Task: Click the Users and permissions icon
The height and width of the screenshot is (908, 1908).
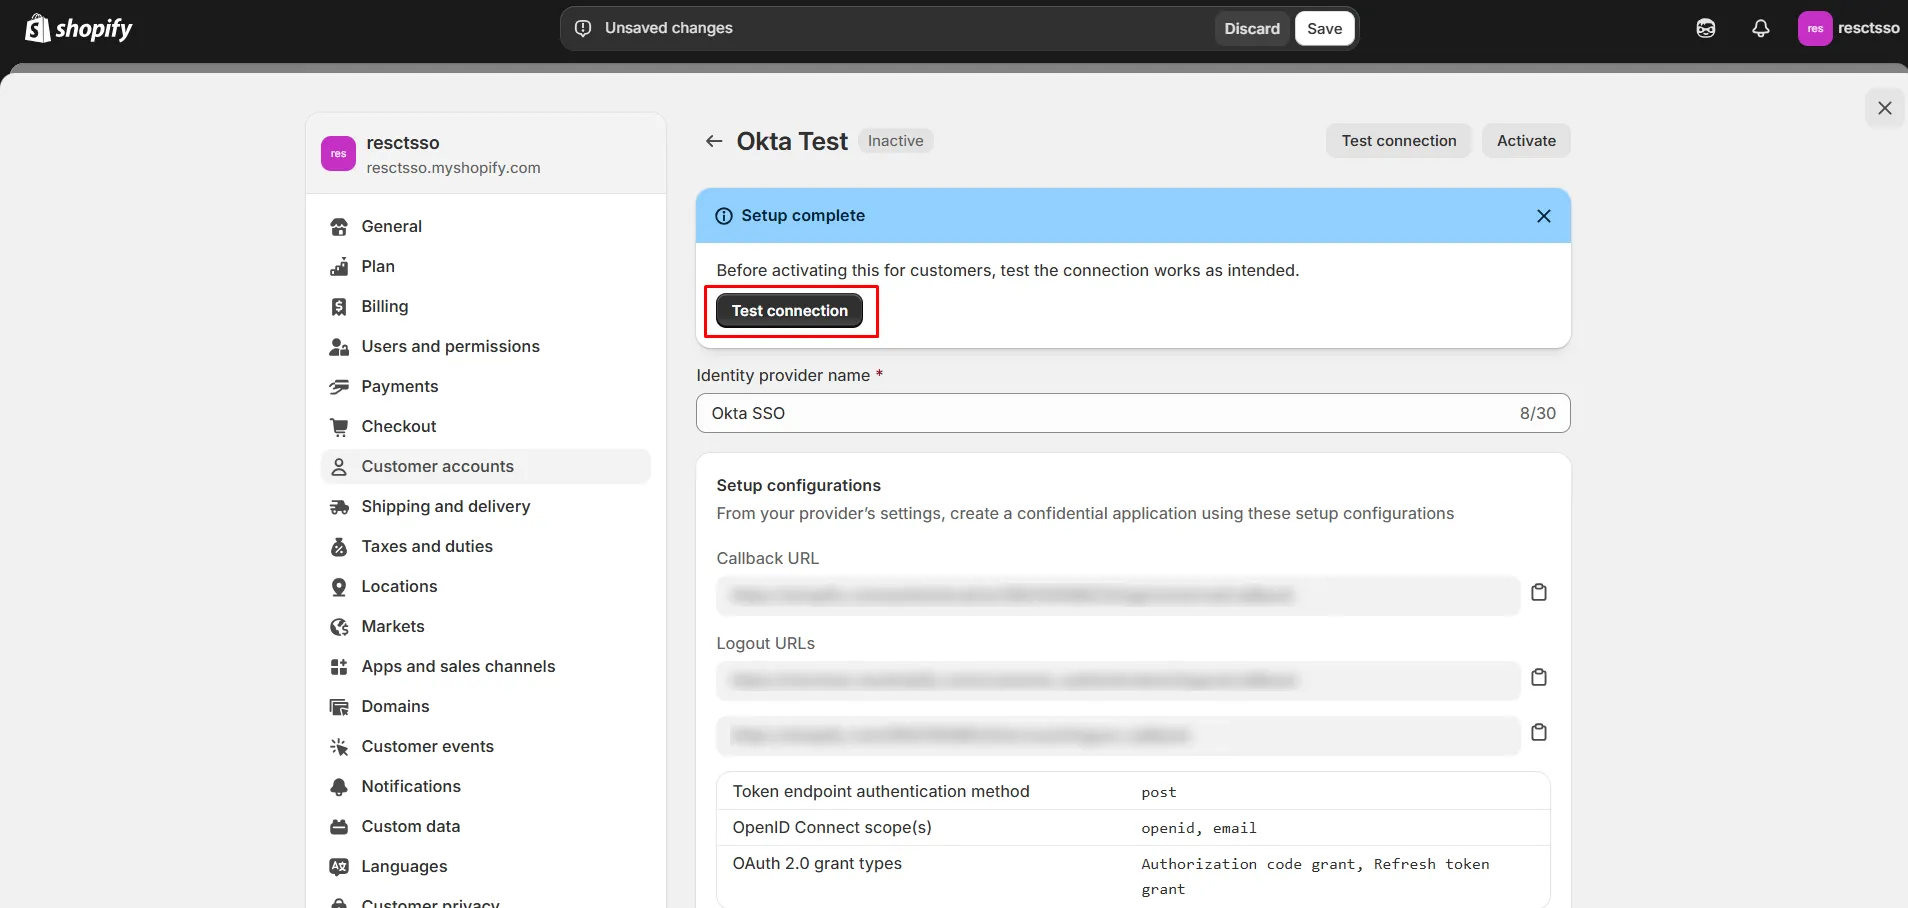Action: (x=339, y=347)
